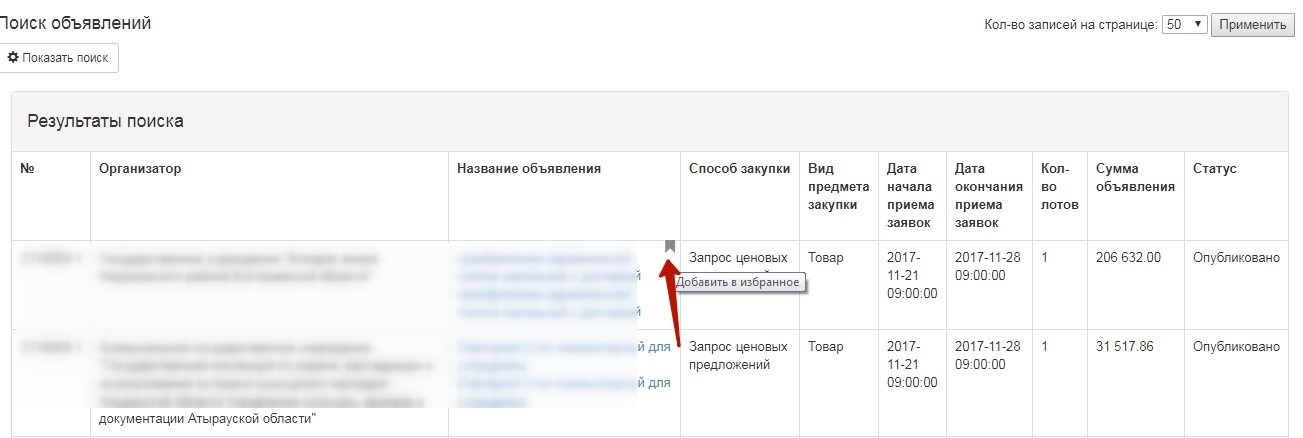
Task: Click the Организатор column header
Action: click(x=140, y=169)
